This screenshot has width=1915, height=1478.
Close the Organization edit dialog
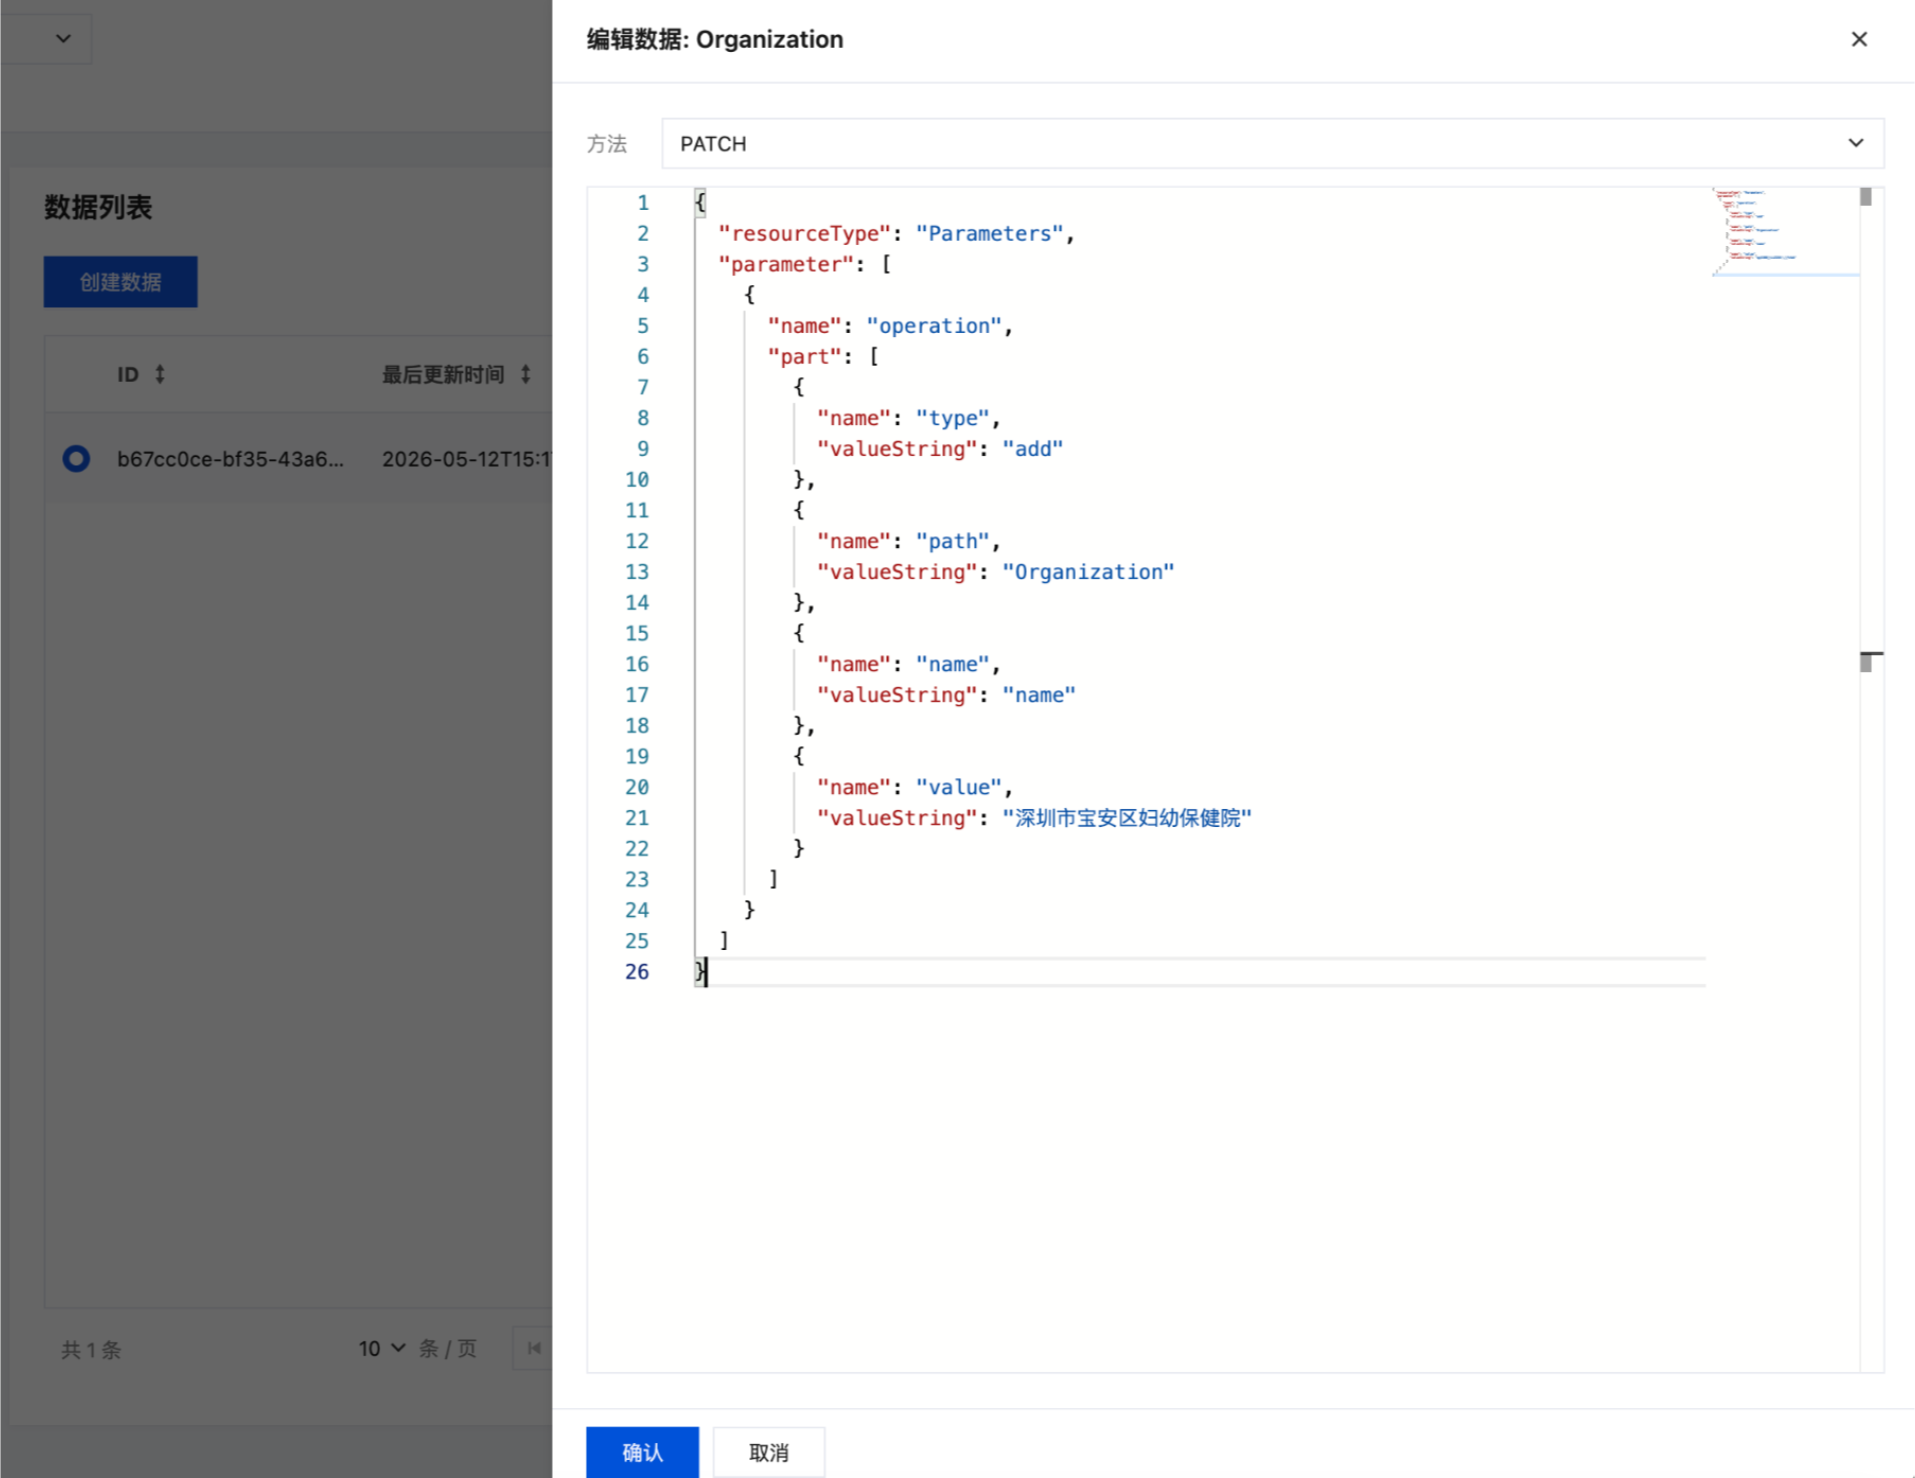(x=1859, y=39)
